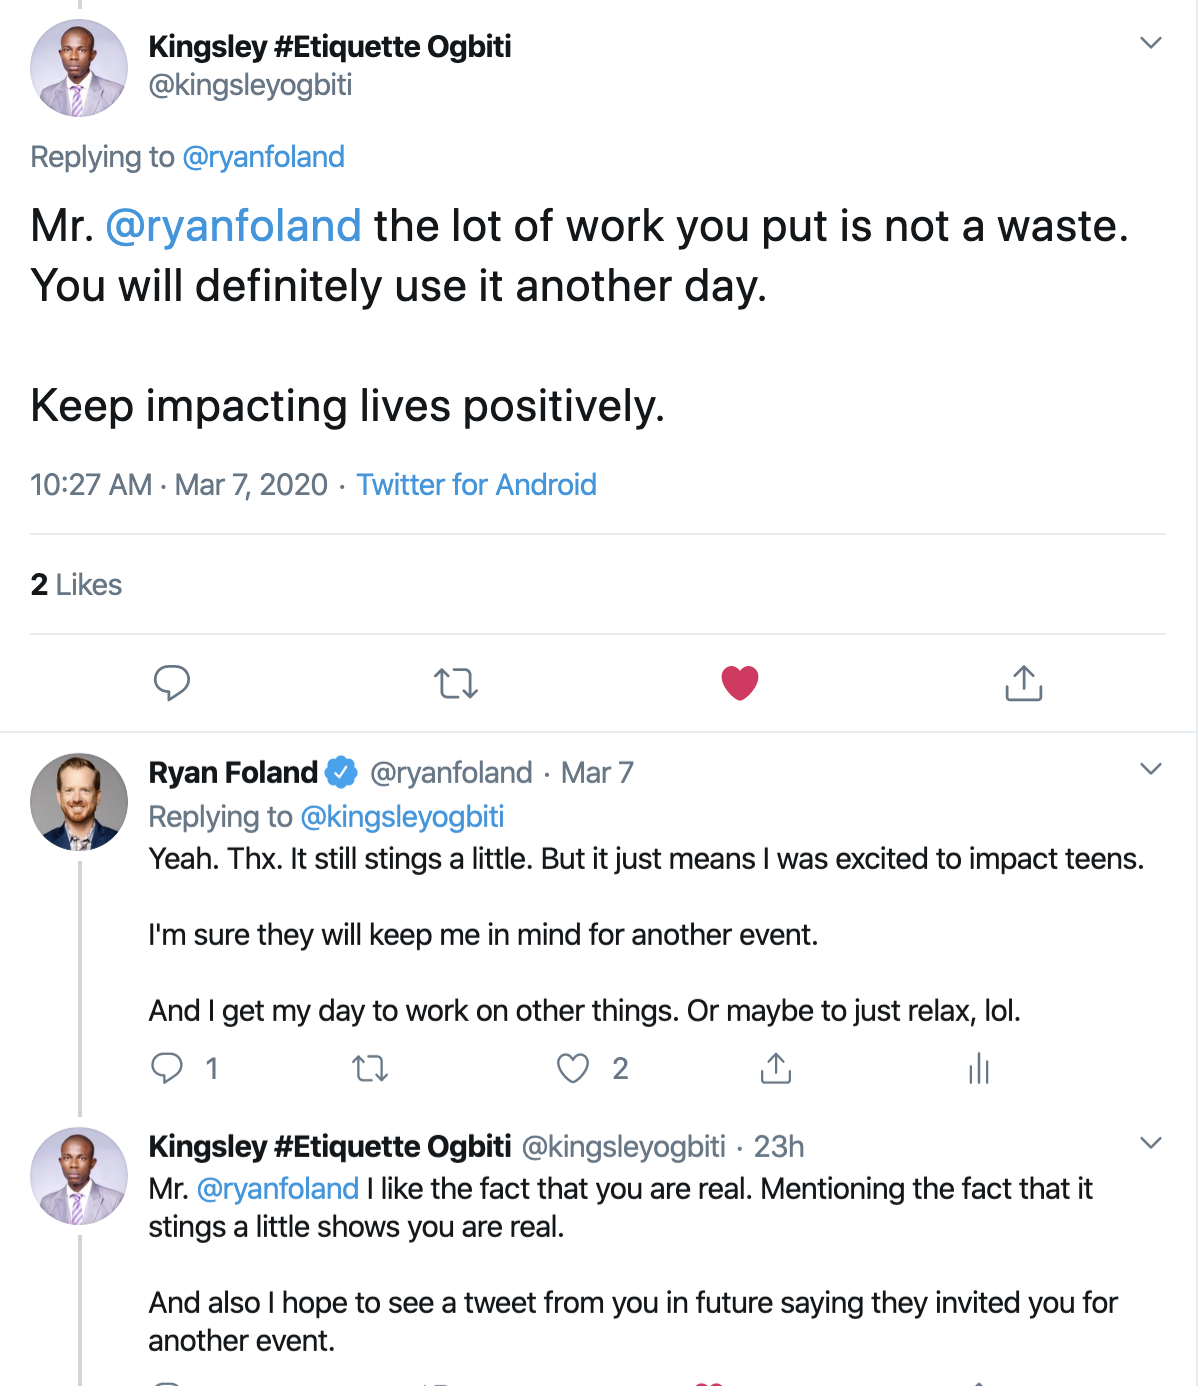Screen dimensions: 1198x1386
Task: Retweet the main tweet by Kingsley
Action: tap(456, 684)
